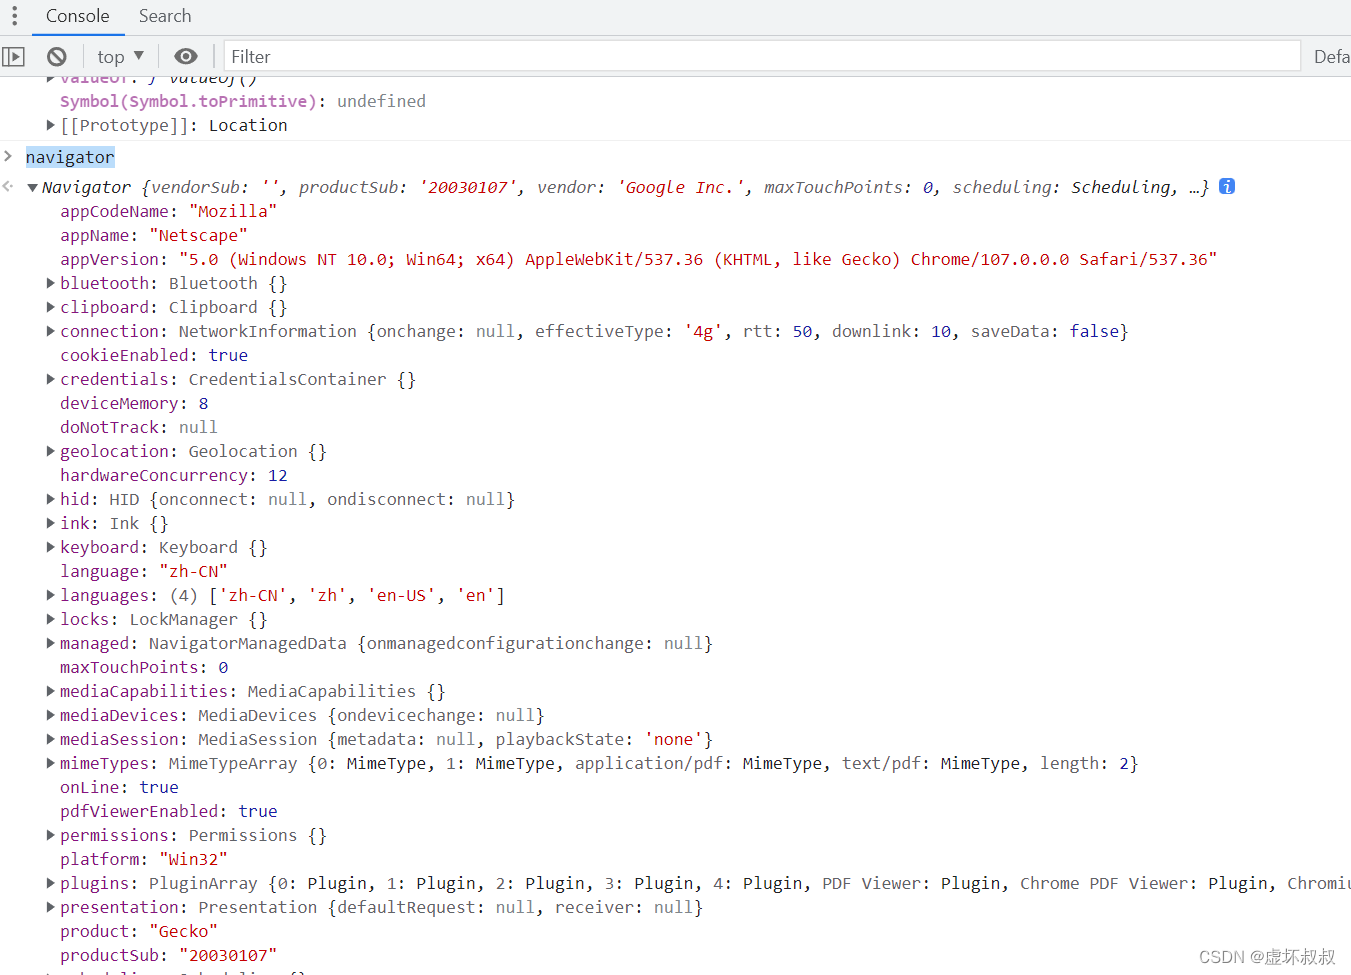Collapse the Navigator object tree
This screenshot has height=975, width=1351.
pyautogui.click(x=32, y=187)
